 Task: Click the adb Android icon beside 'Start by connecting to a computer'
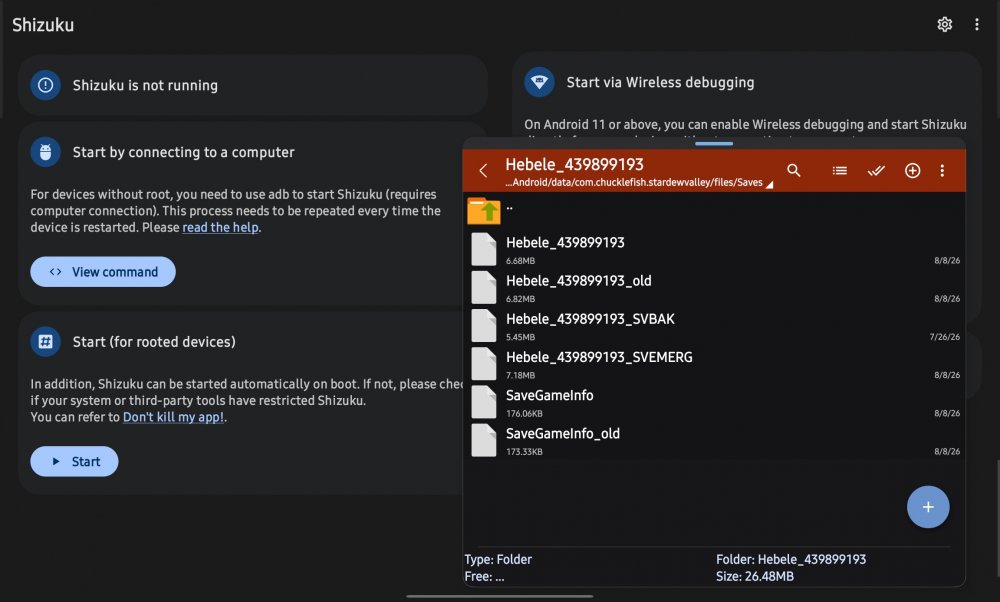(x=45, y=152)
